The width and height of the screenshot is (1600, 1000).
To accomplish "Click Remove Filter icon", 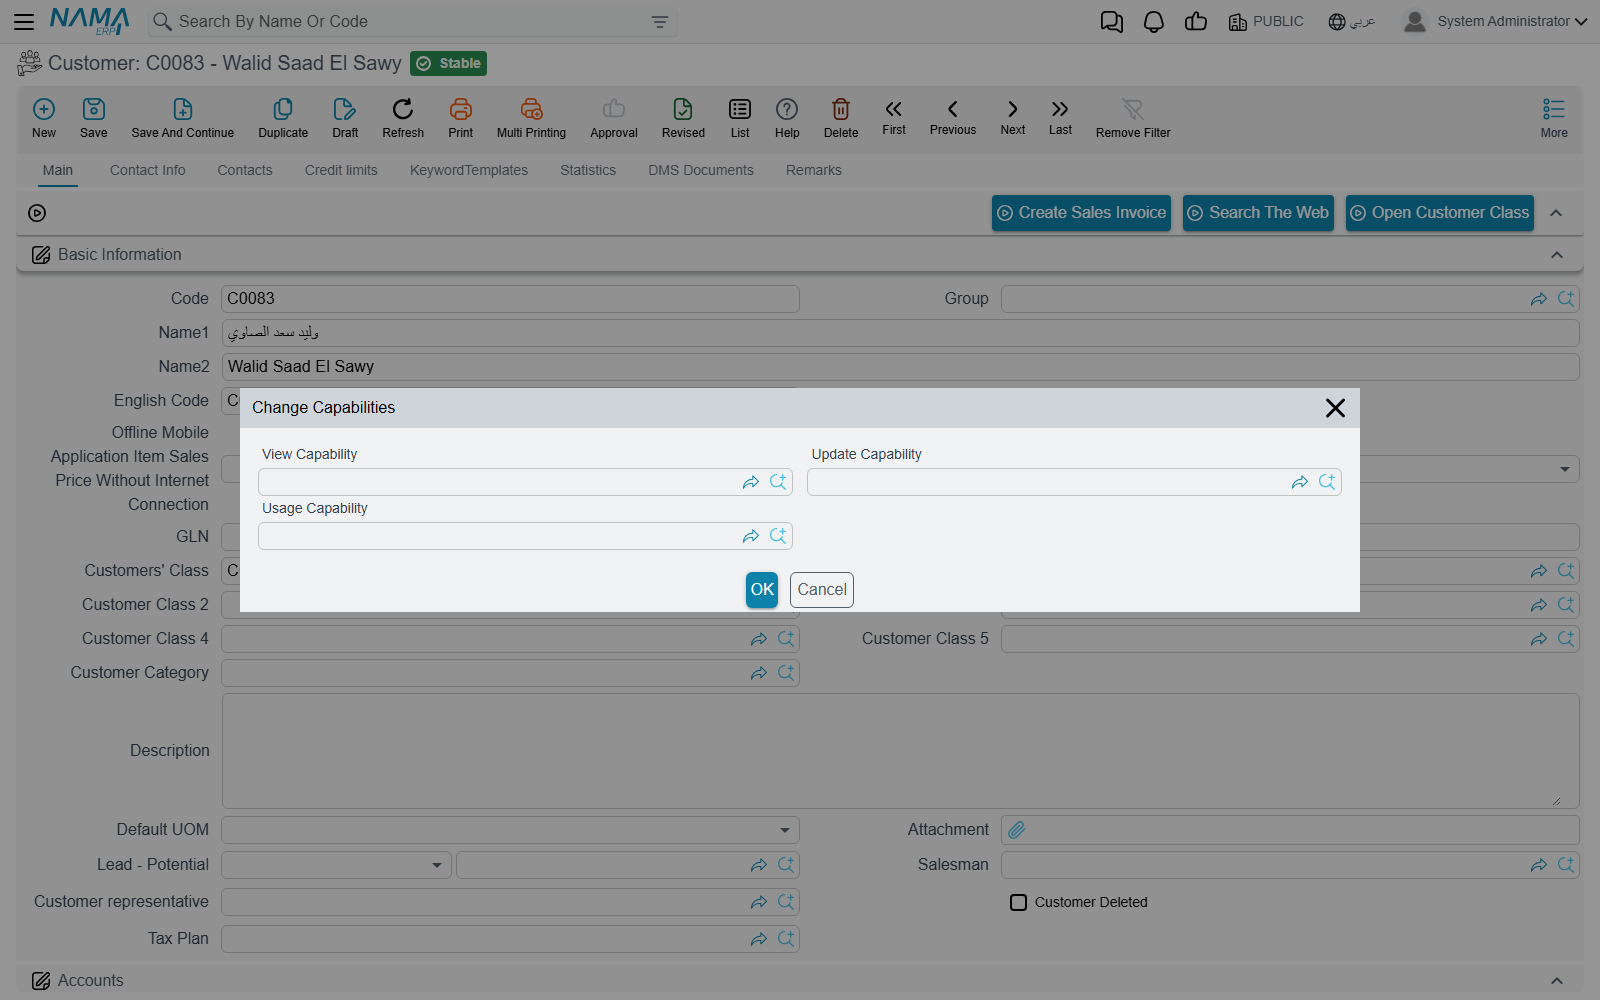I will pyautogui.click(x=1133, y=118).
